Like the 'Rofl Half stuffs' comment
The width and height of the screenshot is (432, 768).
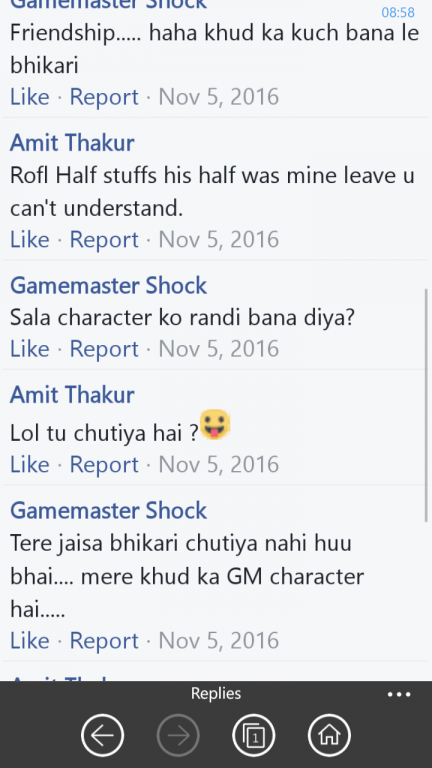[x=30, y=240]
